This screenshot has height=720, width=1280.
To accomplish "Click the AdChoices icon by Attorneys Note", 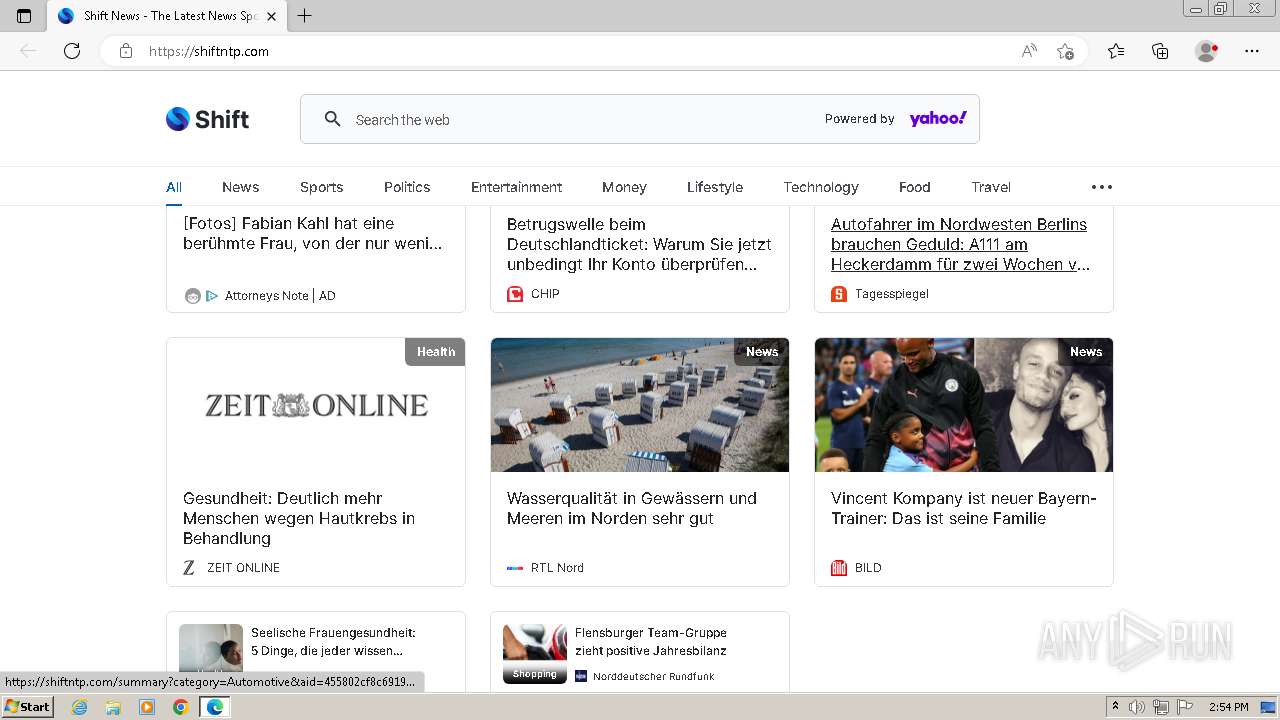I will click(212, 296).
